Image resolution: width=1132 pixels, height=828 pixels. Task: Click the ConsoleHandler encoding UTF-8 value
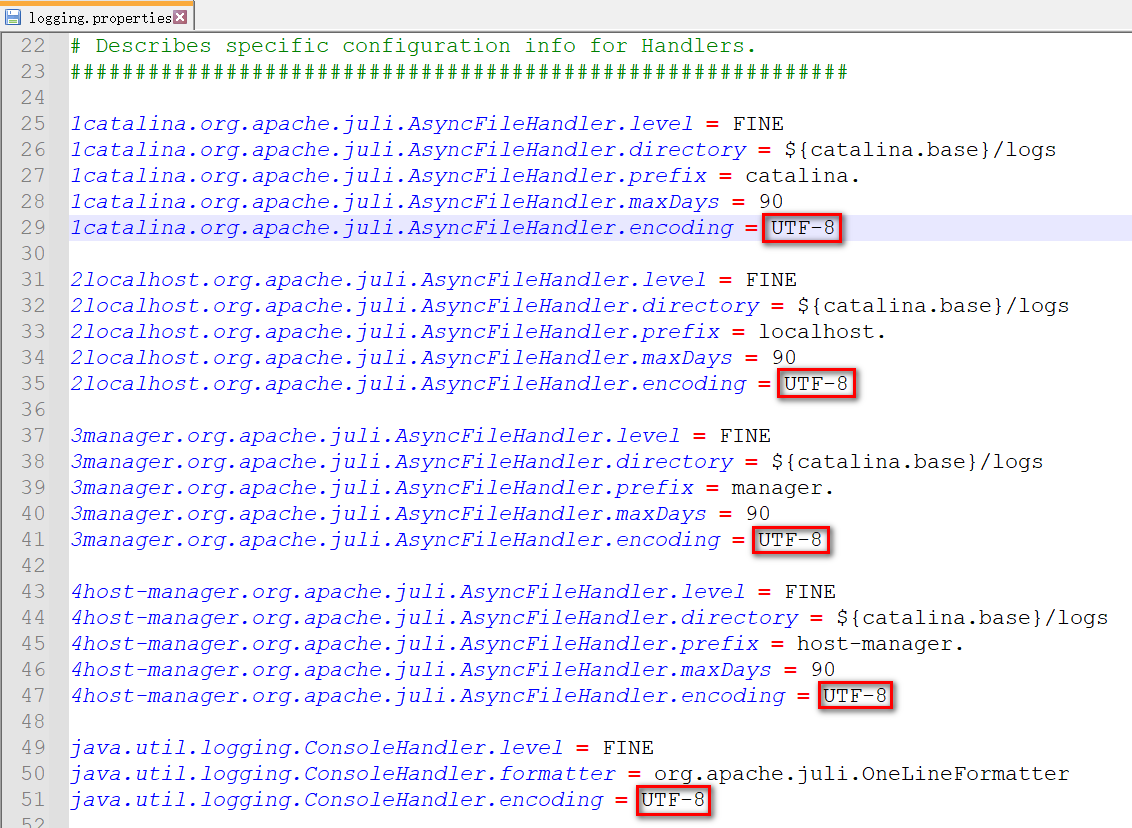673,800
